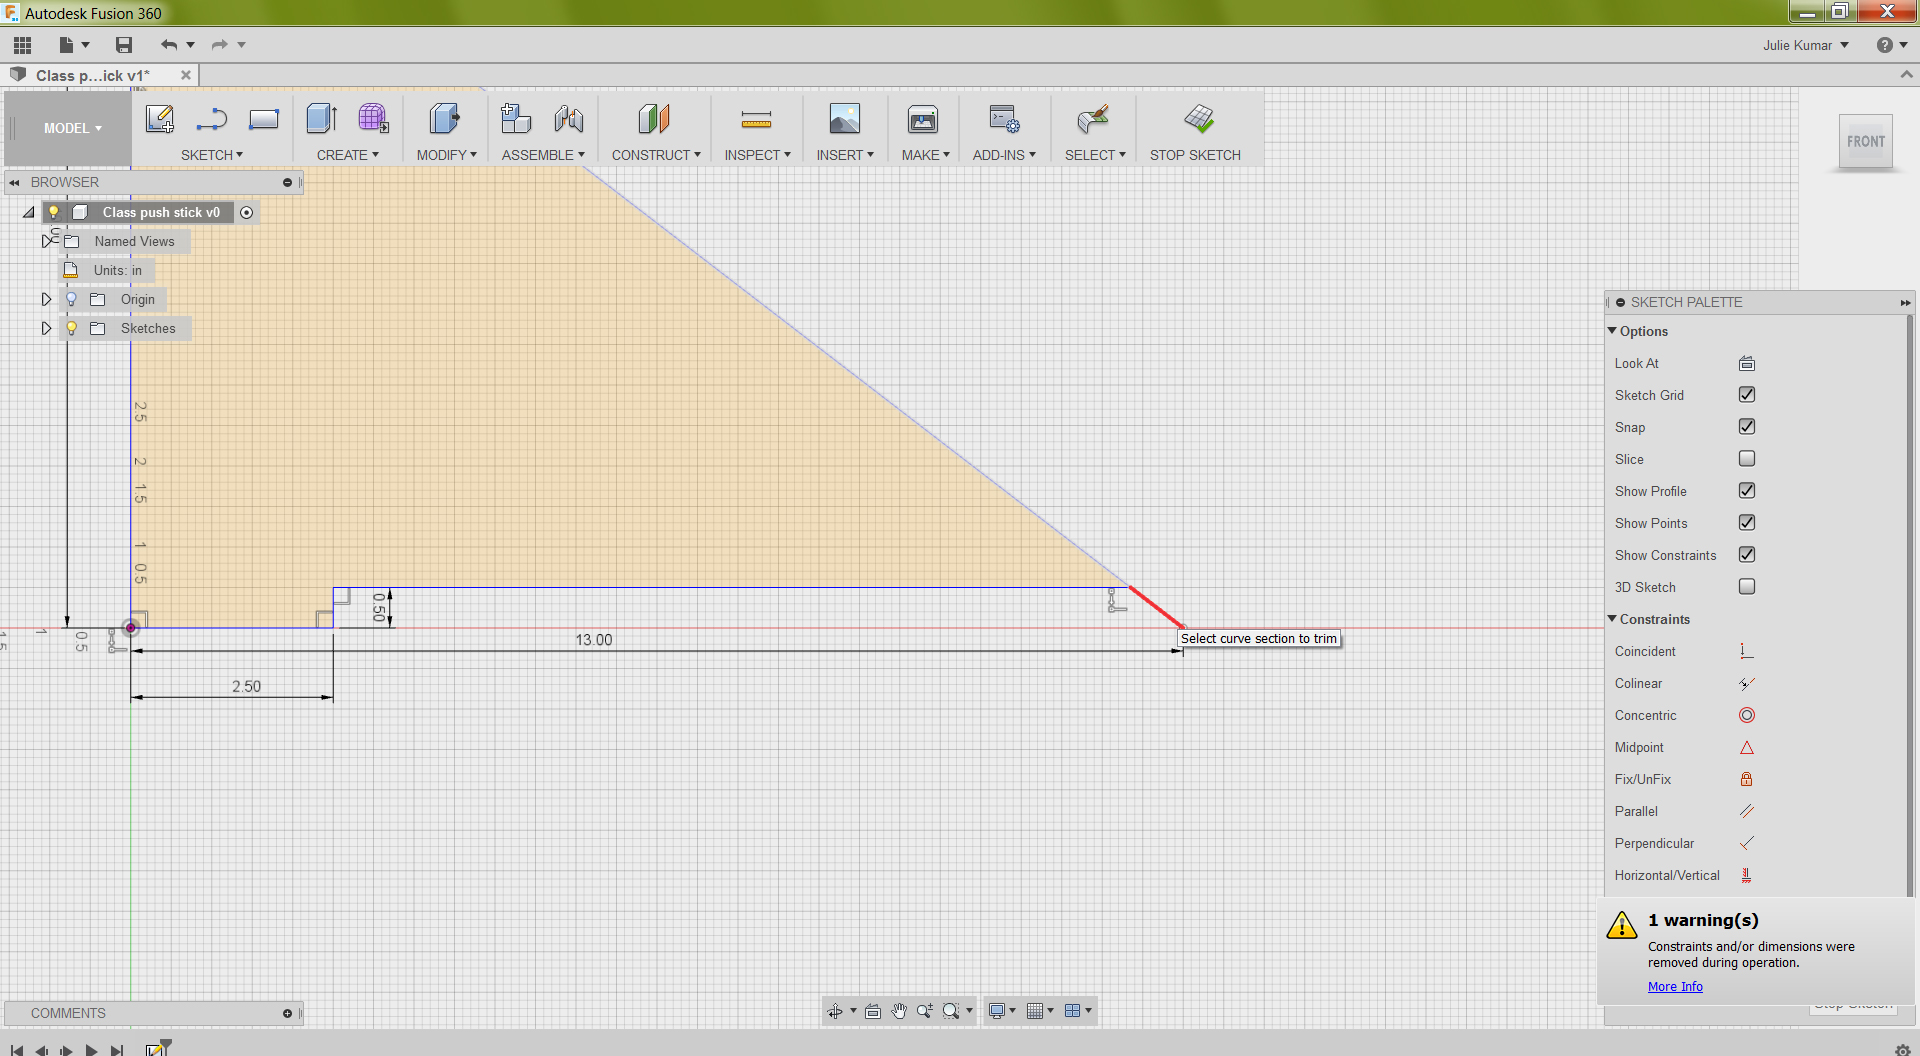Expand the Origin tree node
This screenshot has width=1920, height=1056.
pos(46,299)
